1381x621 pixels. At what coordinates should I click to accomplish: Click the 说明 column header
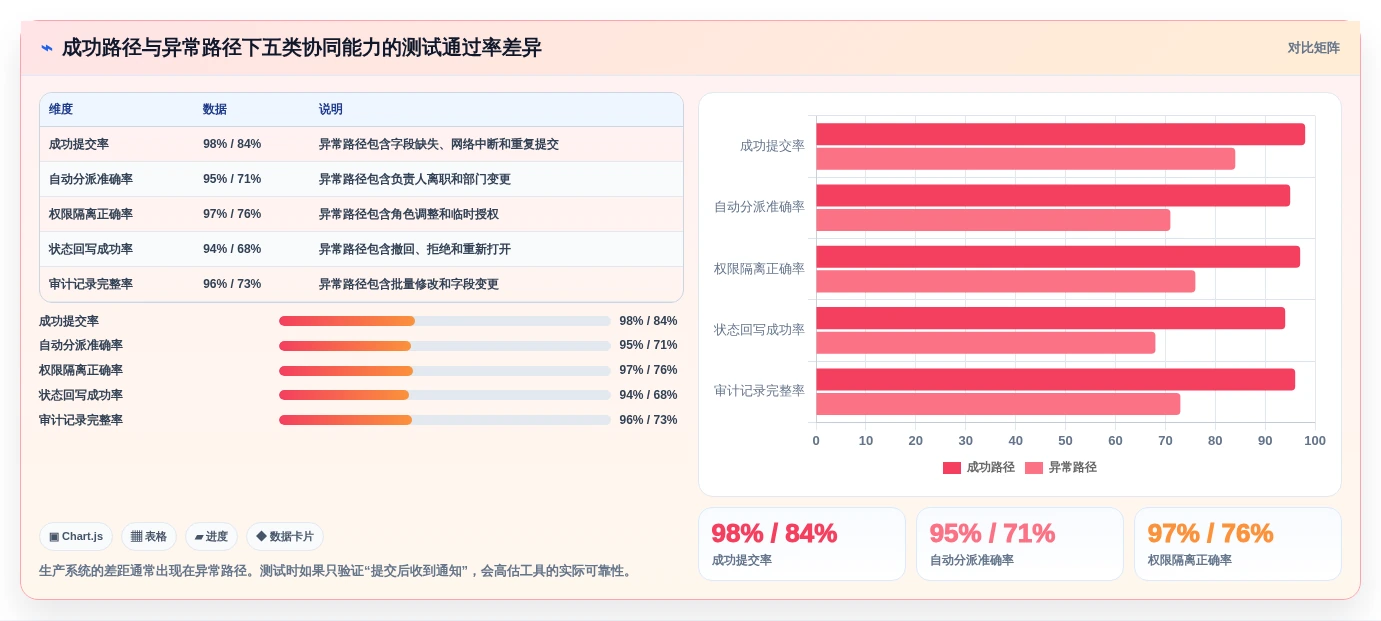(x=331, y=109)
